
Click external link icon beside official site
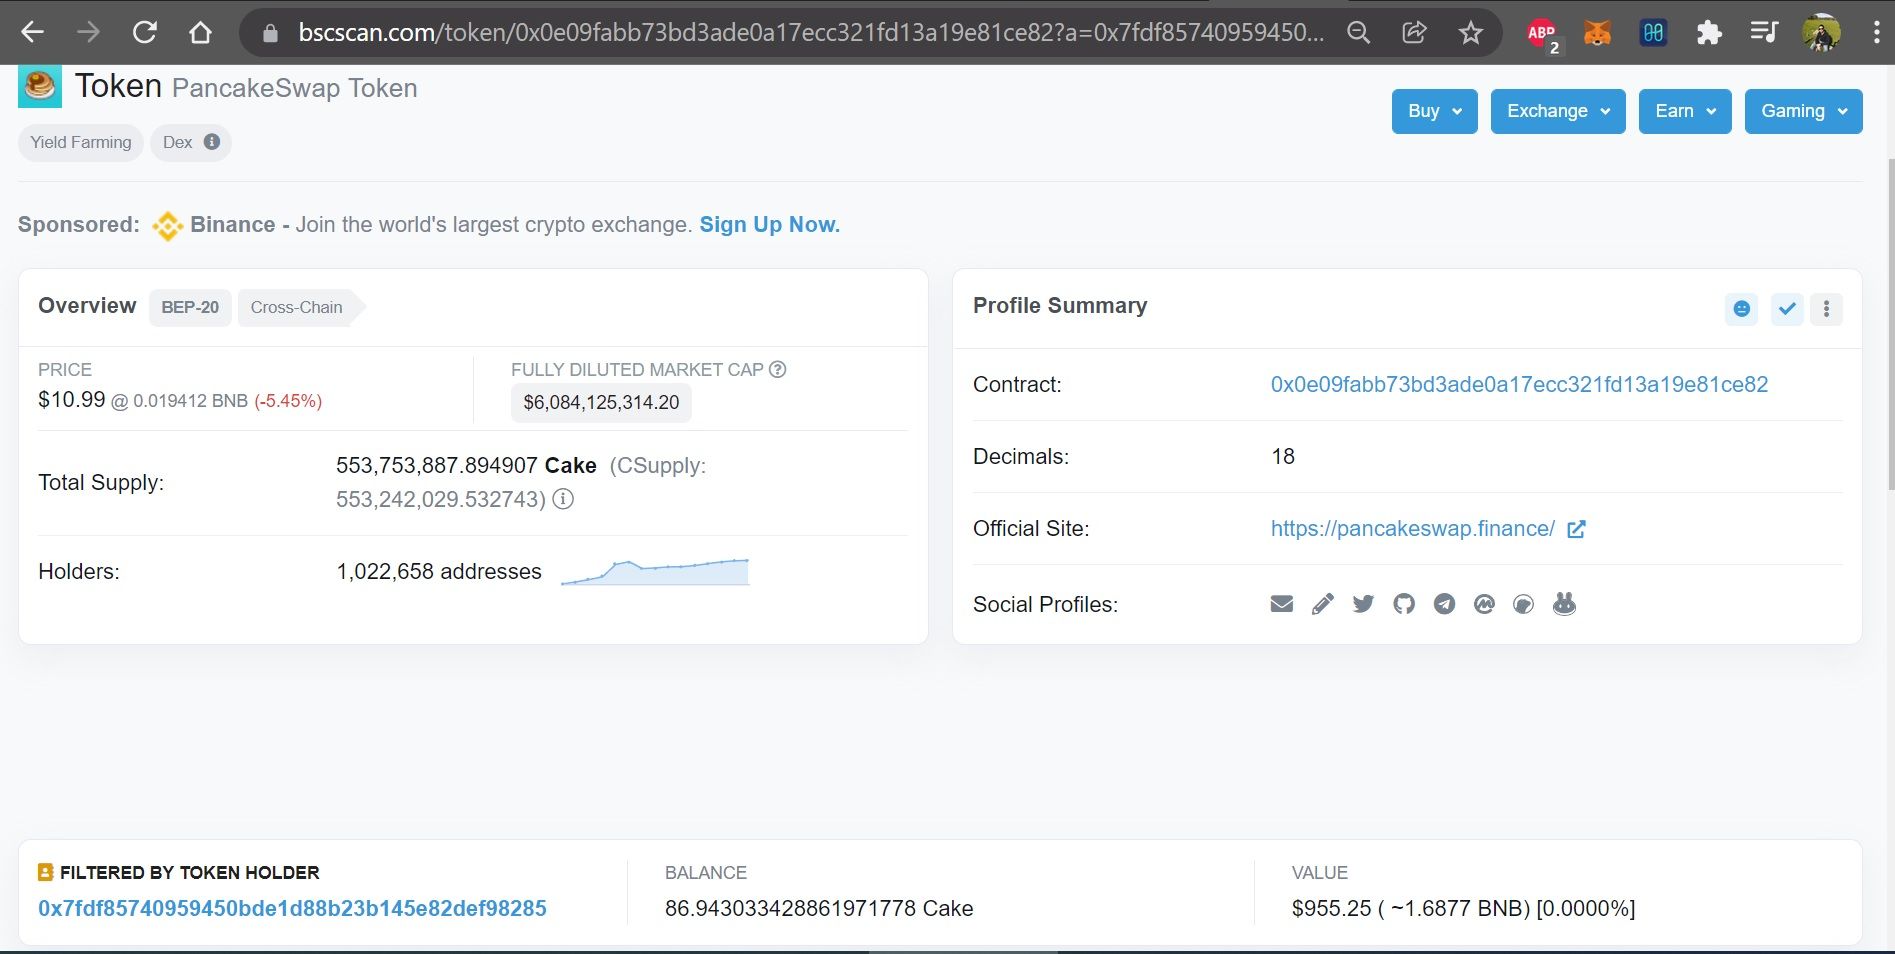(1577, 529)
